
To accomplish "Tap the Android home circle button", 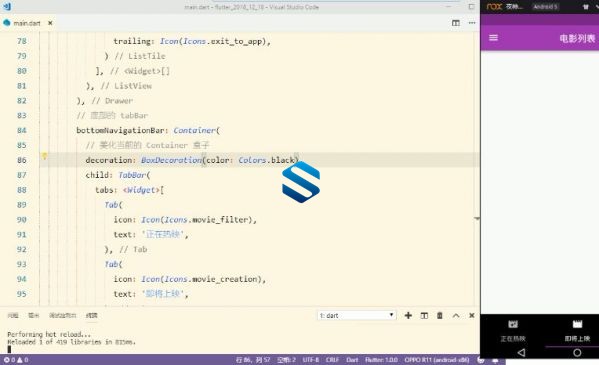I will (577, 352).
